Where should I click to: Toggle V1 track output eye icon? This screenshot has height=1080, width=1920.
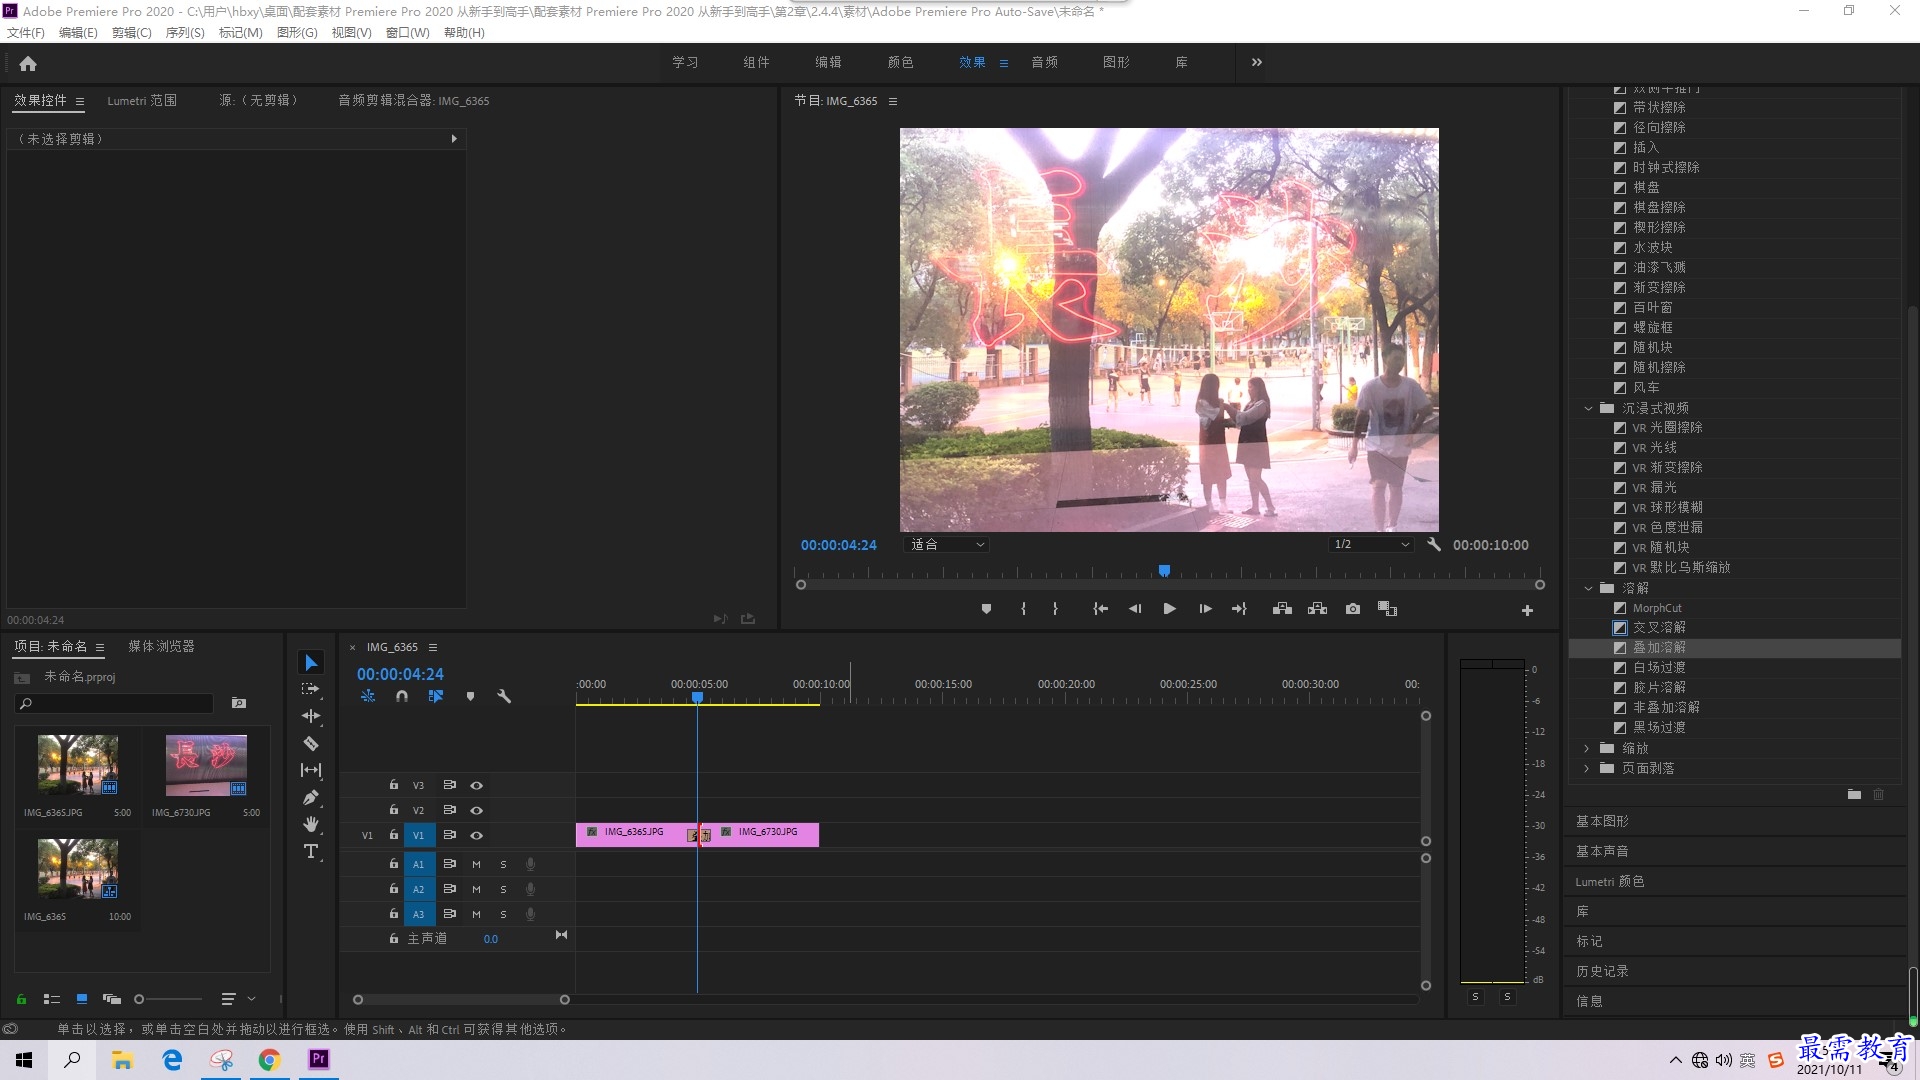[x=477, y=835]
